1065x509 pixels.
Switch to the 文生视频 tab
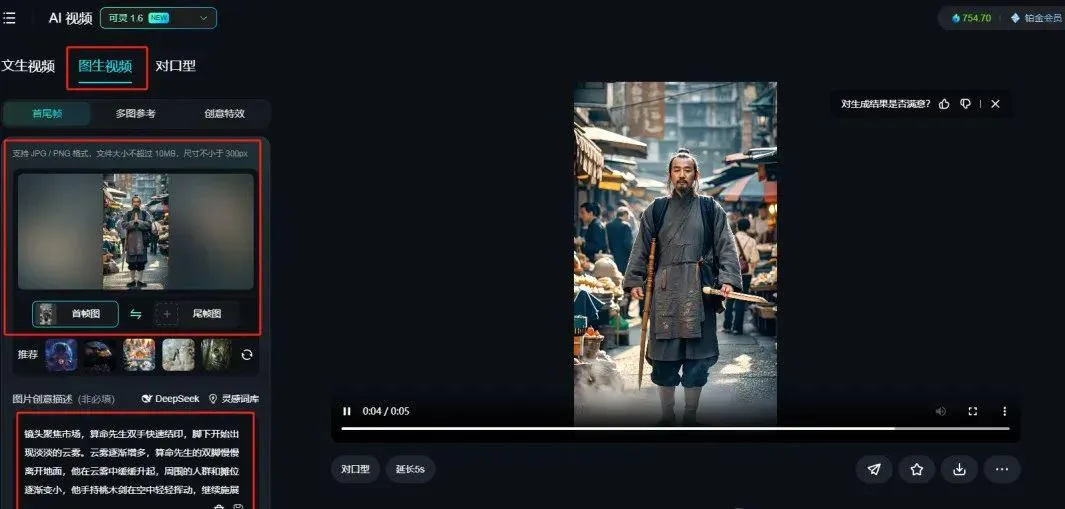click(x=28, y=66)
